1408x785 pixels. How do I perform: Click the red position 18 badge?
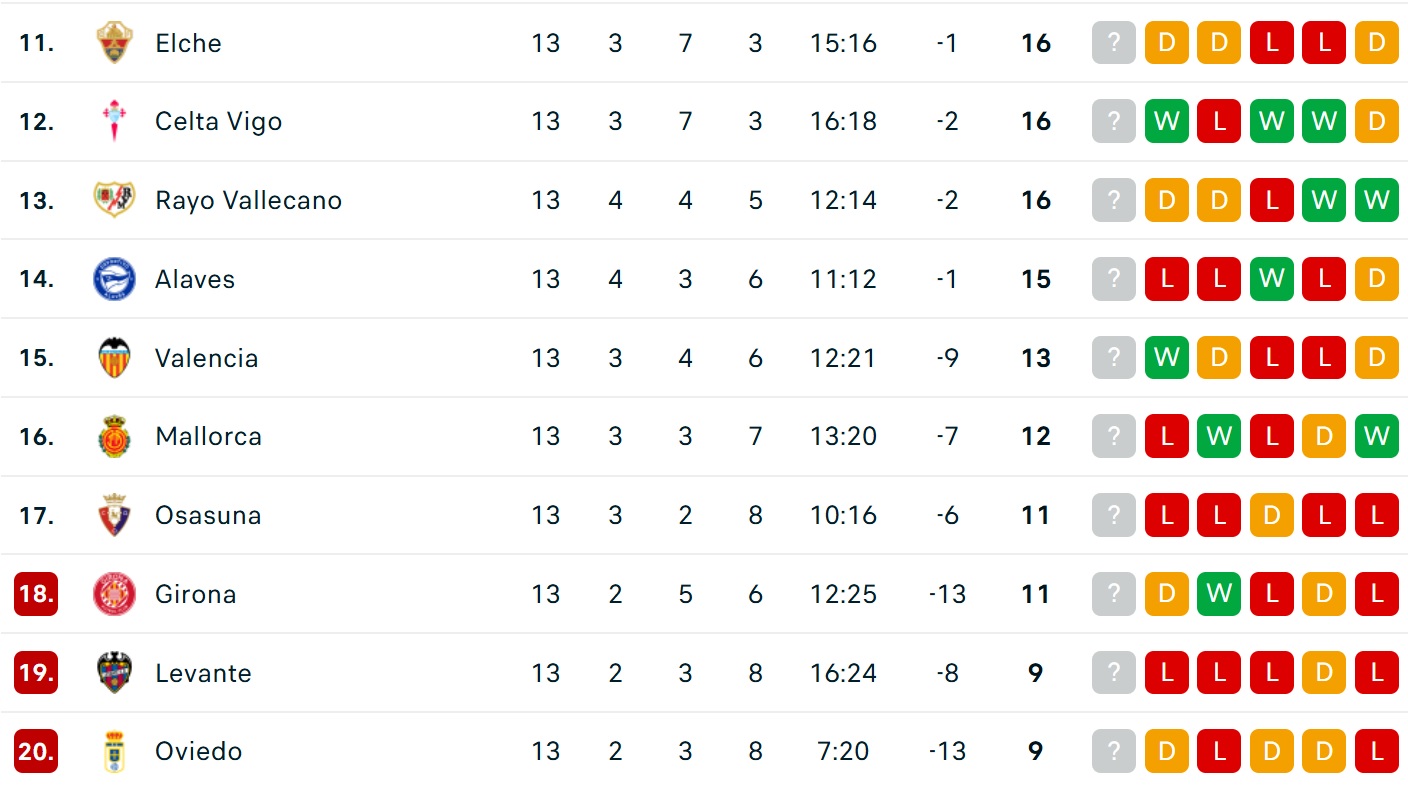pos(36,594)
